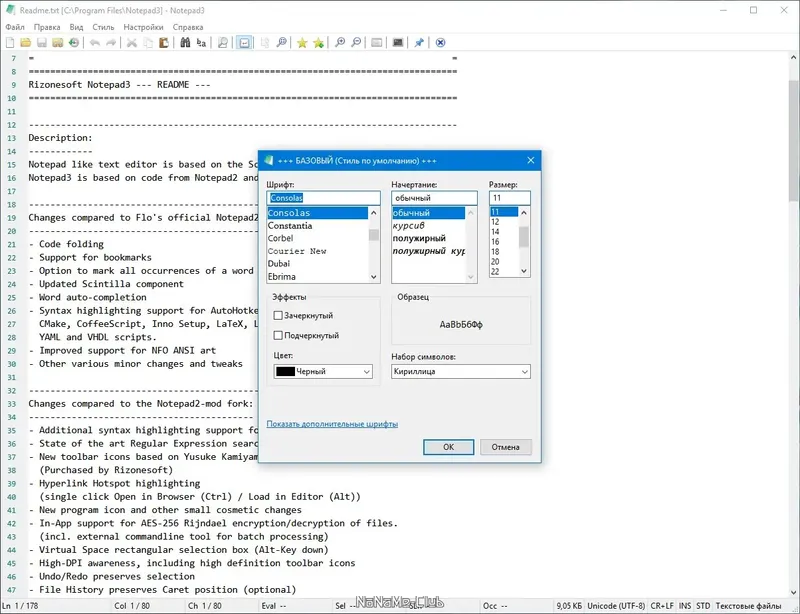This screenshot has width=800, height=614.
Task: Click the dark monitor toolbar icon
Action: click(x=398, y=43)
